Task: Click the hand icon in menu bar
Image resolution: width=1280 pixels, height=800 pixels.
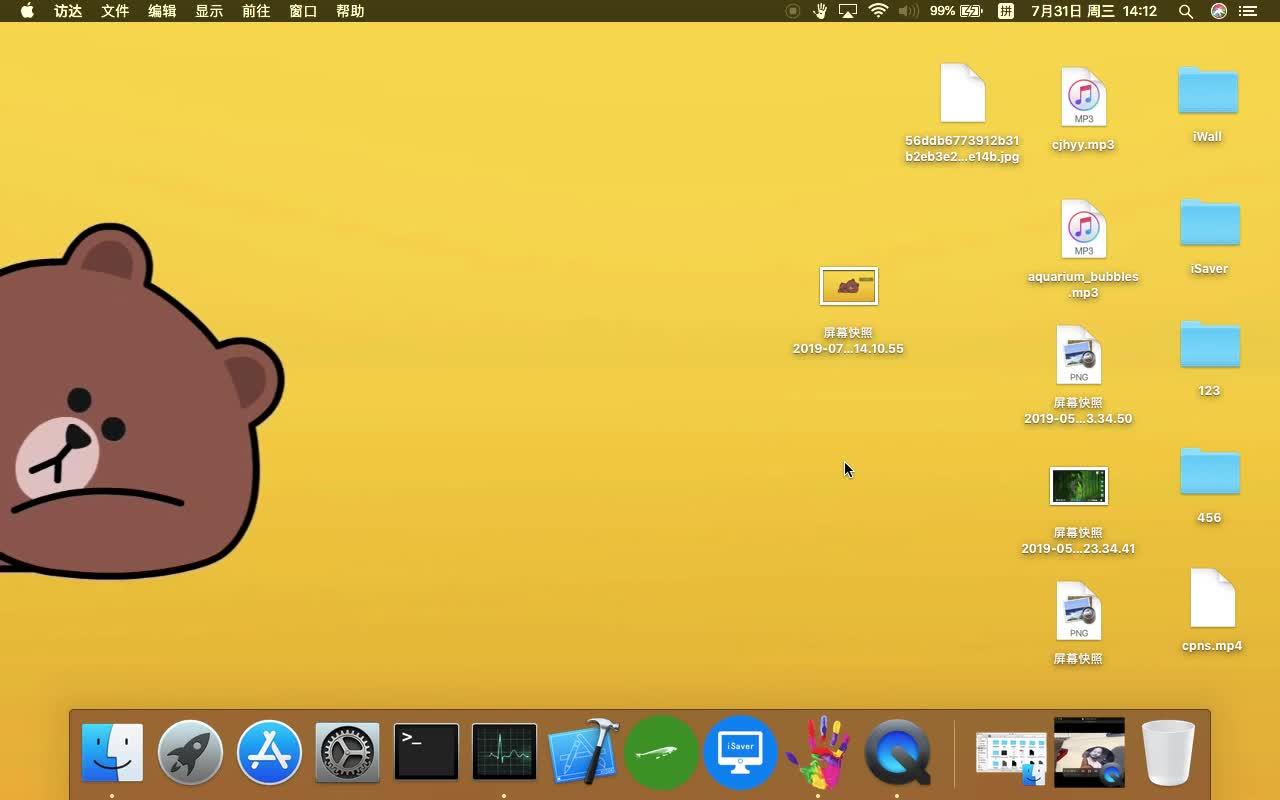Action: (820, 11)
